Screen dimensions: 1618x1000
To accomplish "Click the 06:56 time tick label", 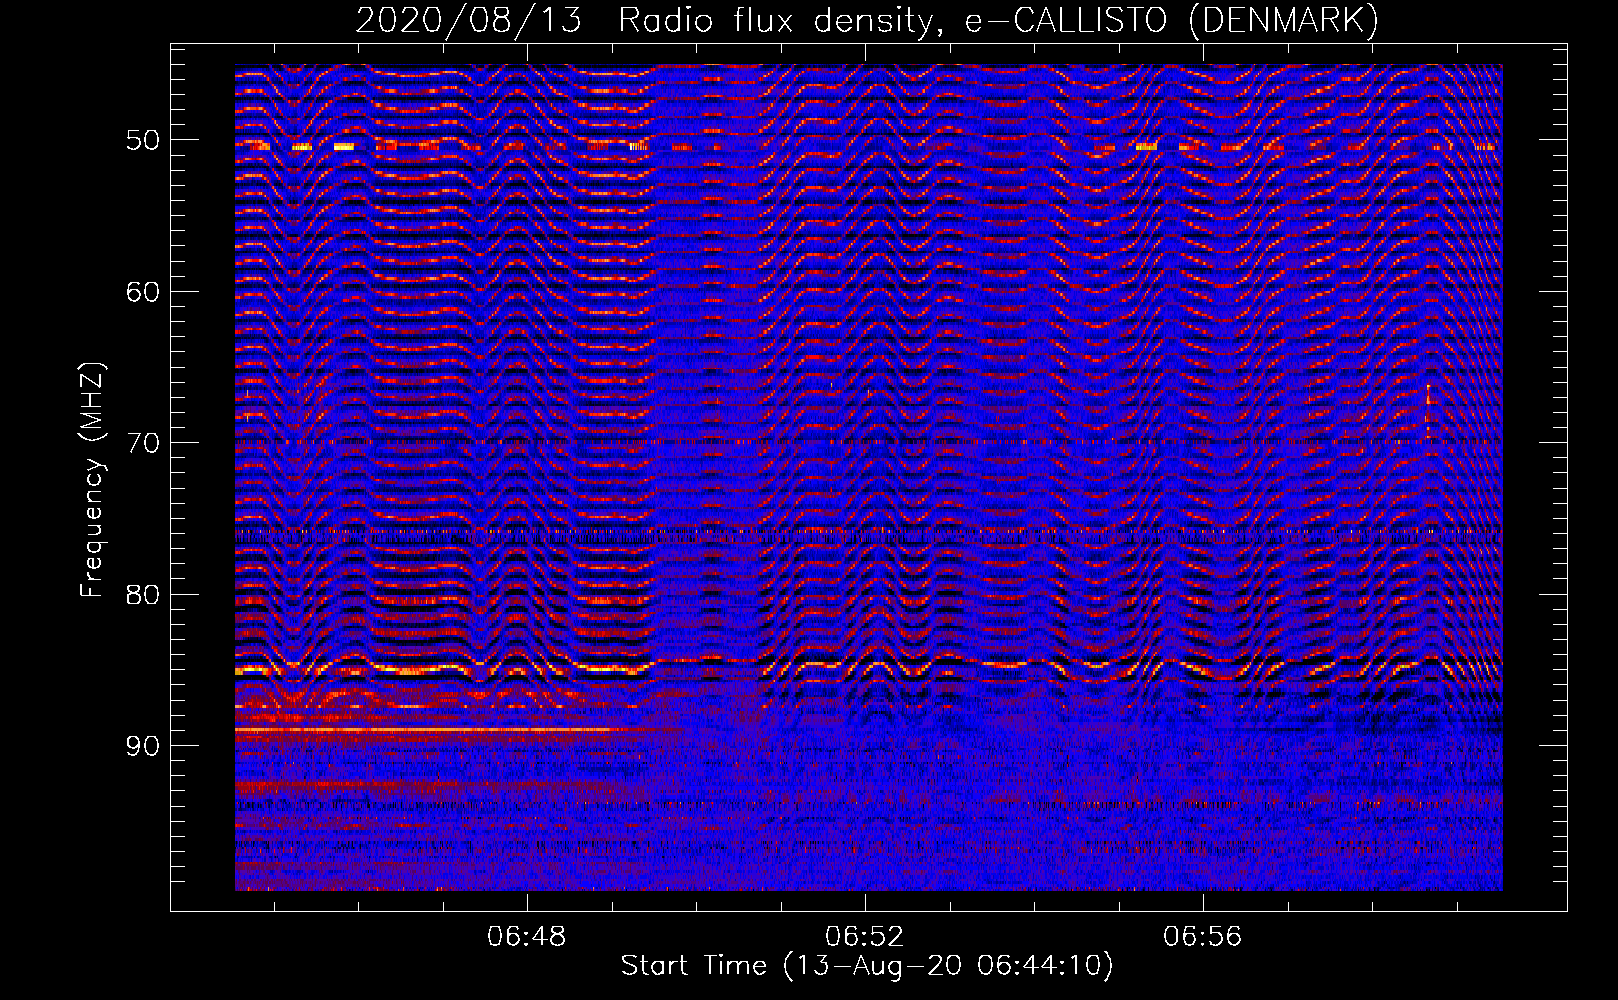I will [x=1202, y=937].
